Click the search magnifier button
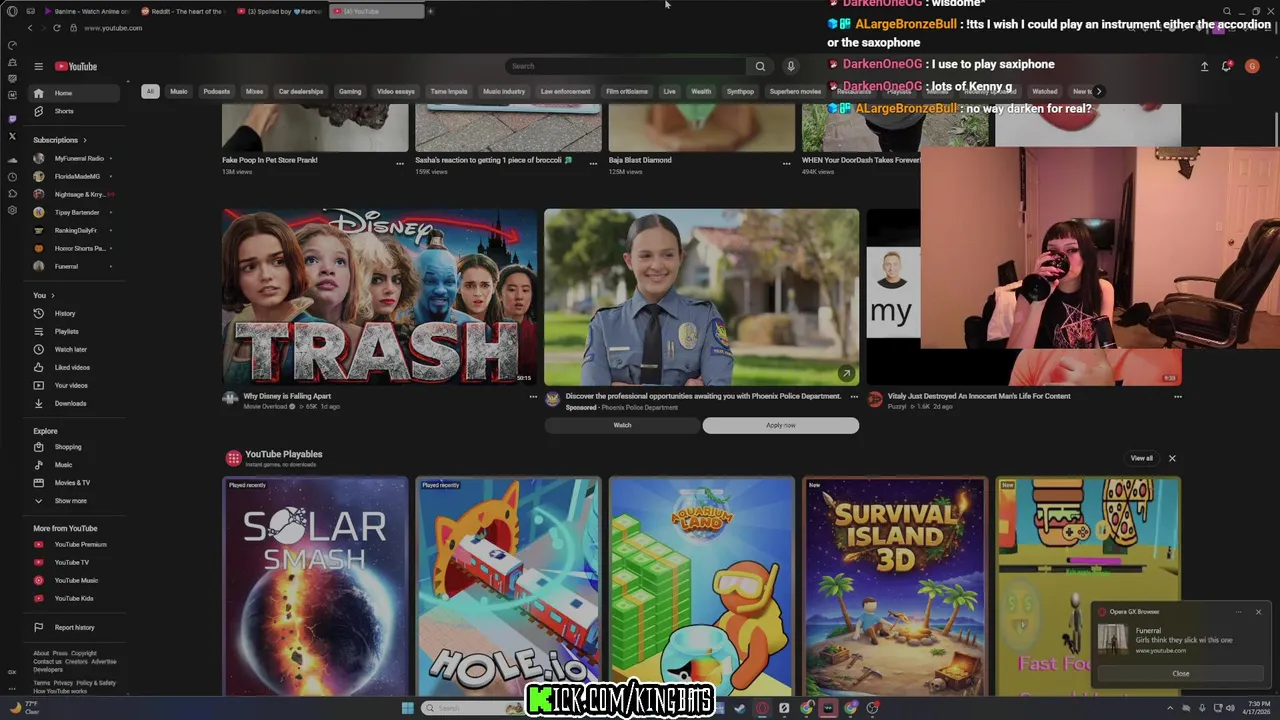1280x720 pixels. 760,66
